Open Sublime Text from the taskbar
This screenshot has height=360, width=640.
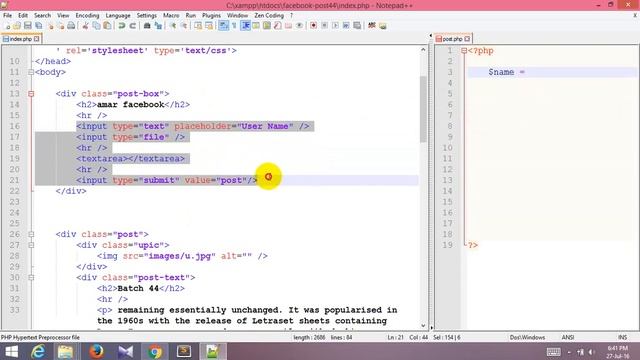pyautogui.click(x=184, y=351)
